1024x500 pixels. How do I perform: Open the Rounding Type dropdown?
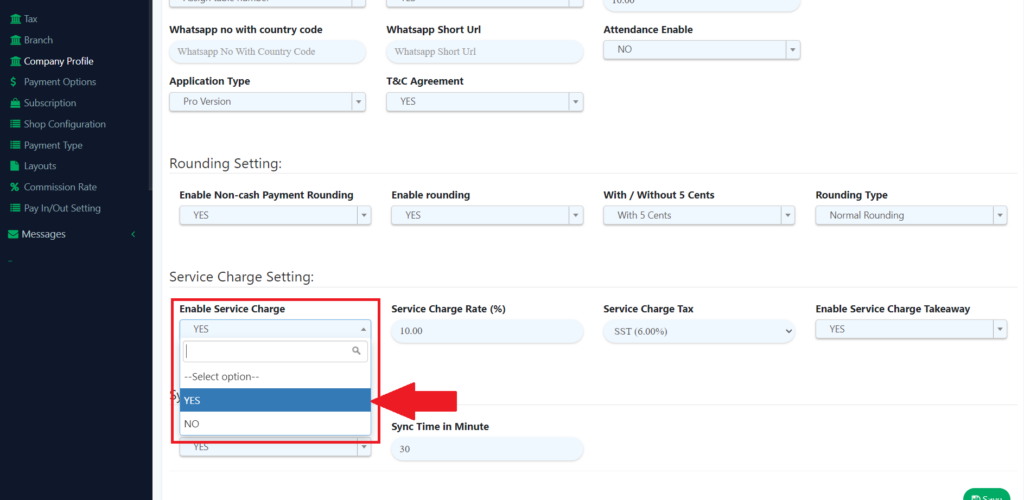pyautogui.click(x=910, y=215)
